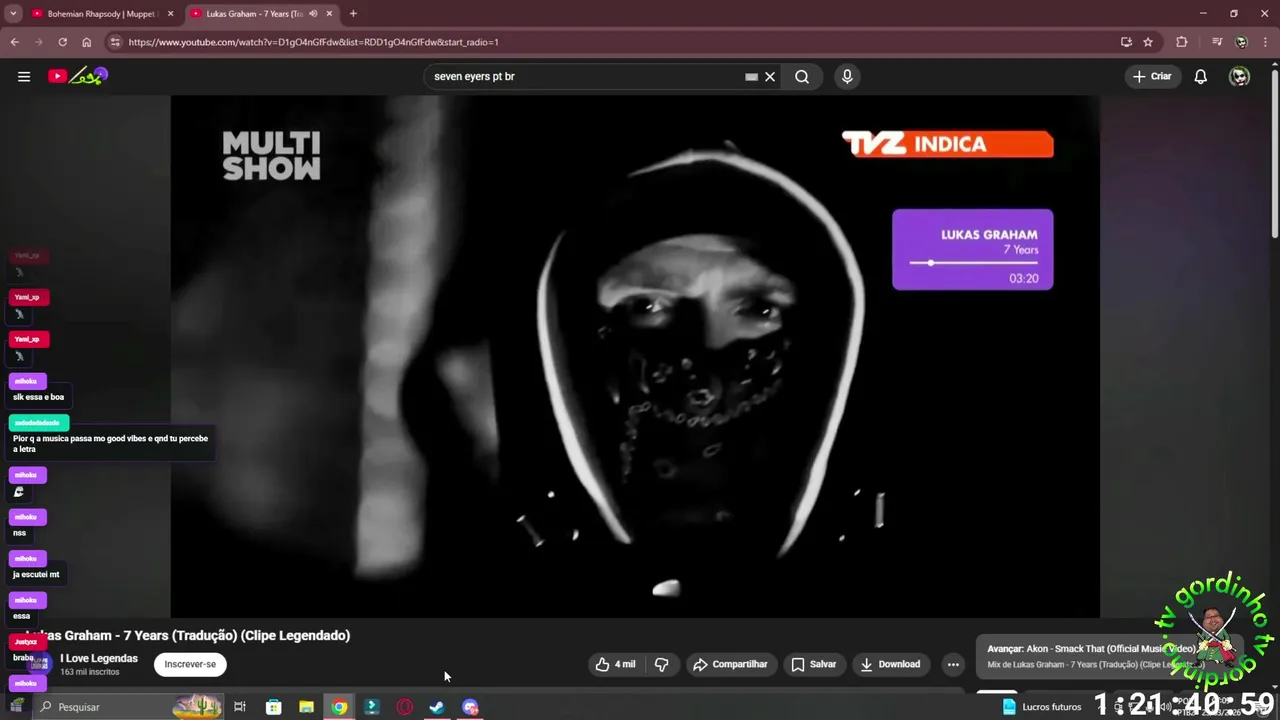
Task: Click the browser address bar URL
Action: (313, 42)
